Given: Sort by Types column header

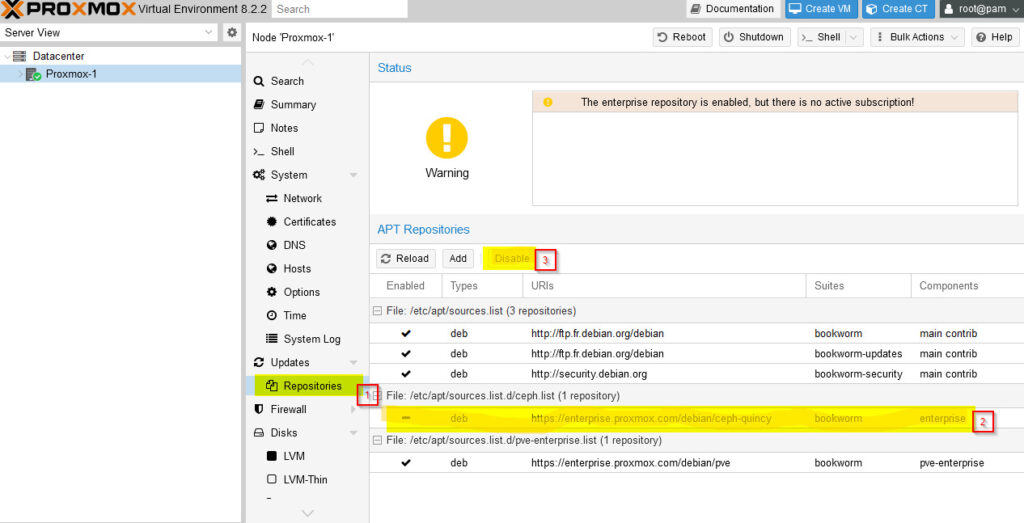Looking at the screenshot, I should (482, 286).
